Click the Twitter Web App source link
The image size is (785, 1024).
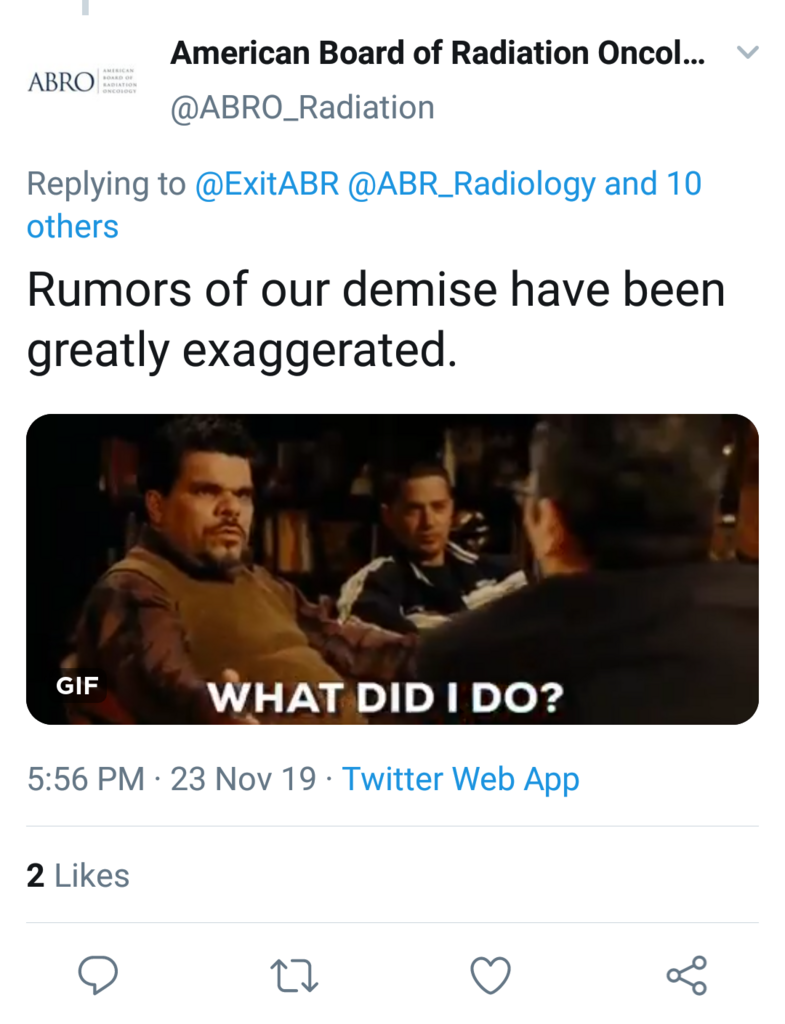461,779
